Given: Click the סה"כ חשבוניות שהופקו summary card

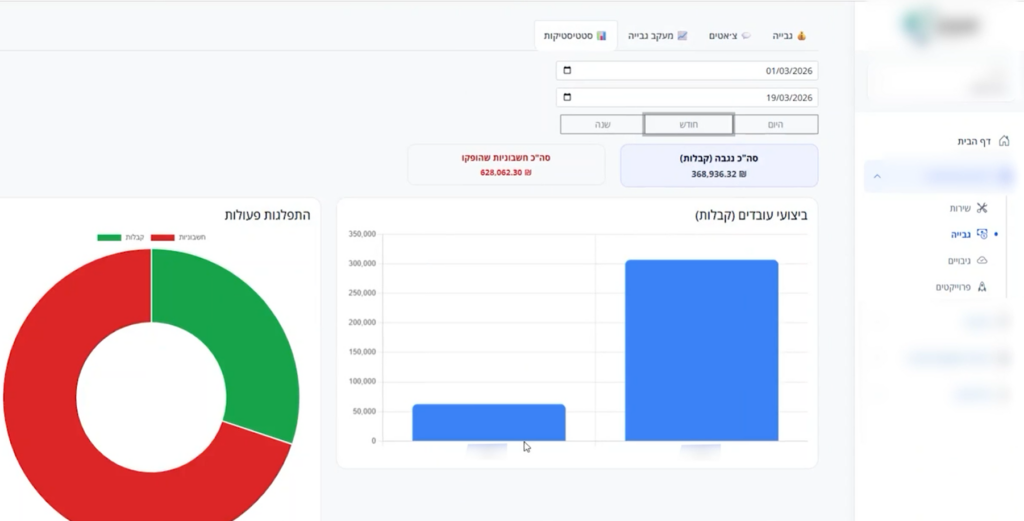Looking at the screenshot, I should pos(506,165).
